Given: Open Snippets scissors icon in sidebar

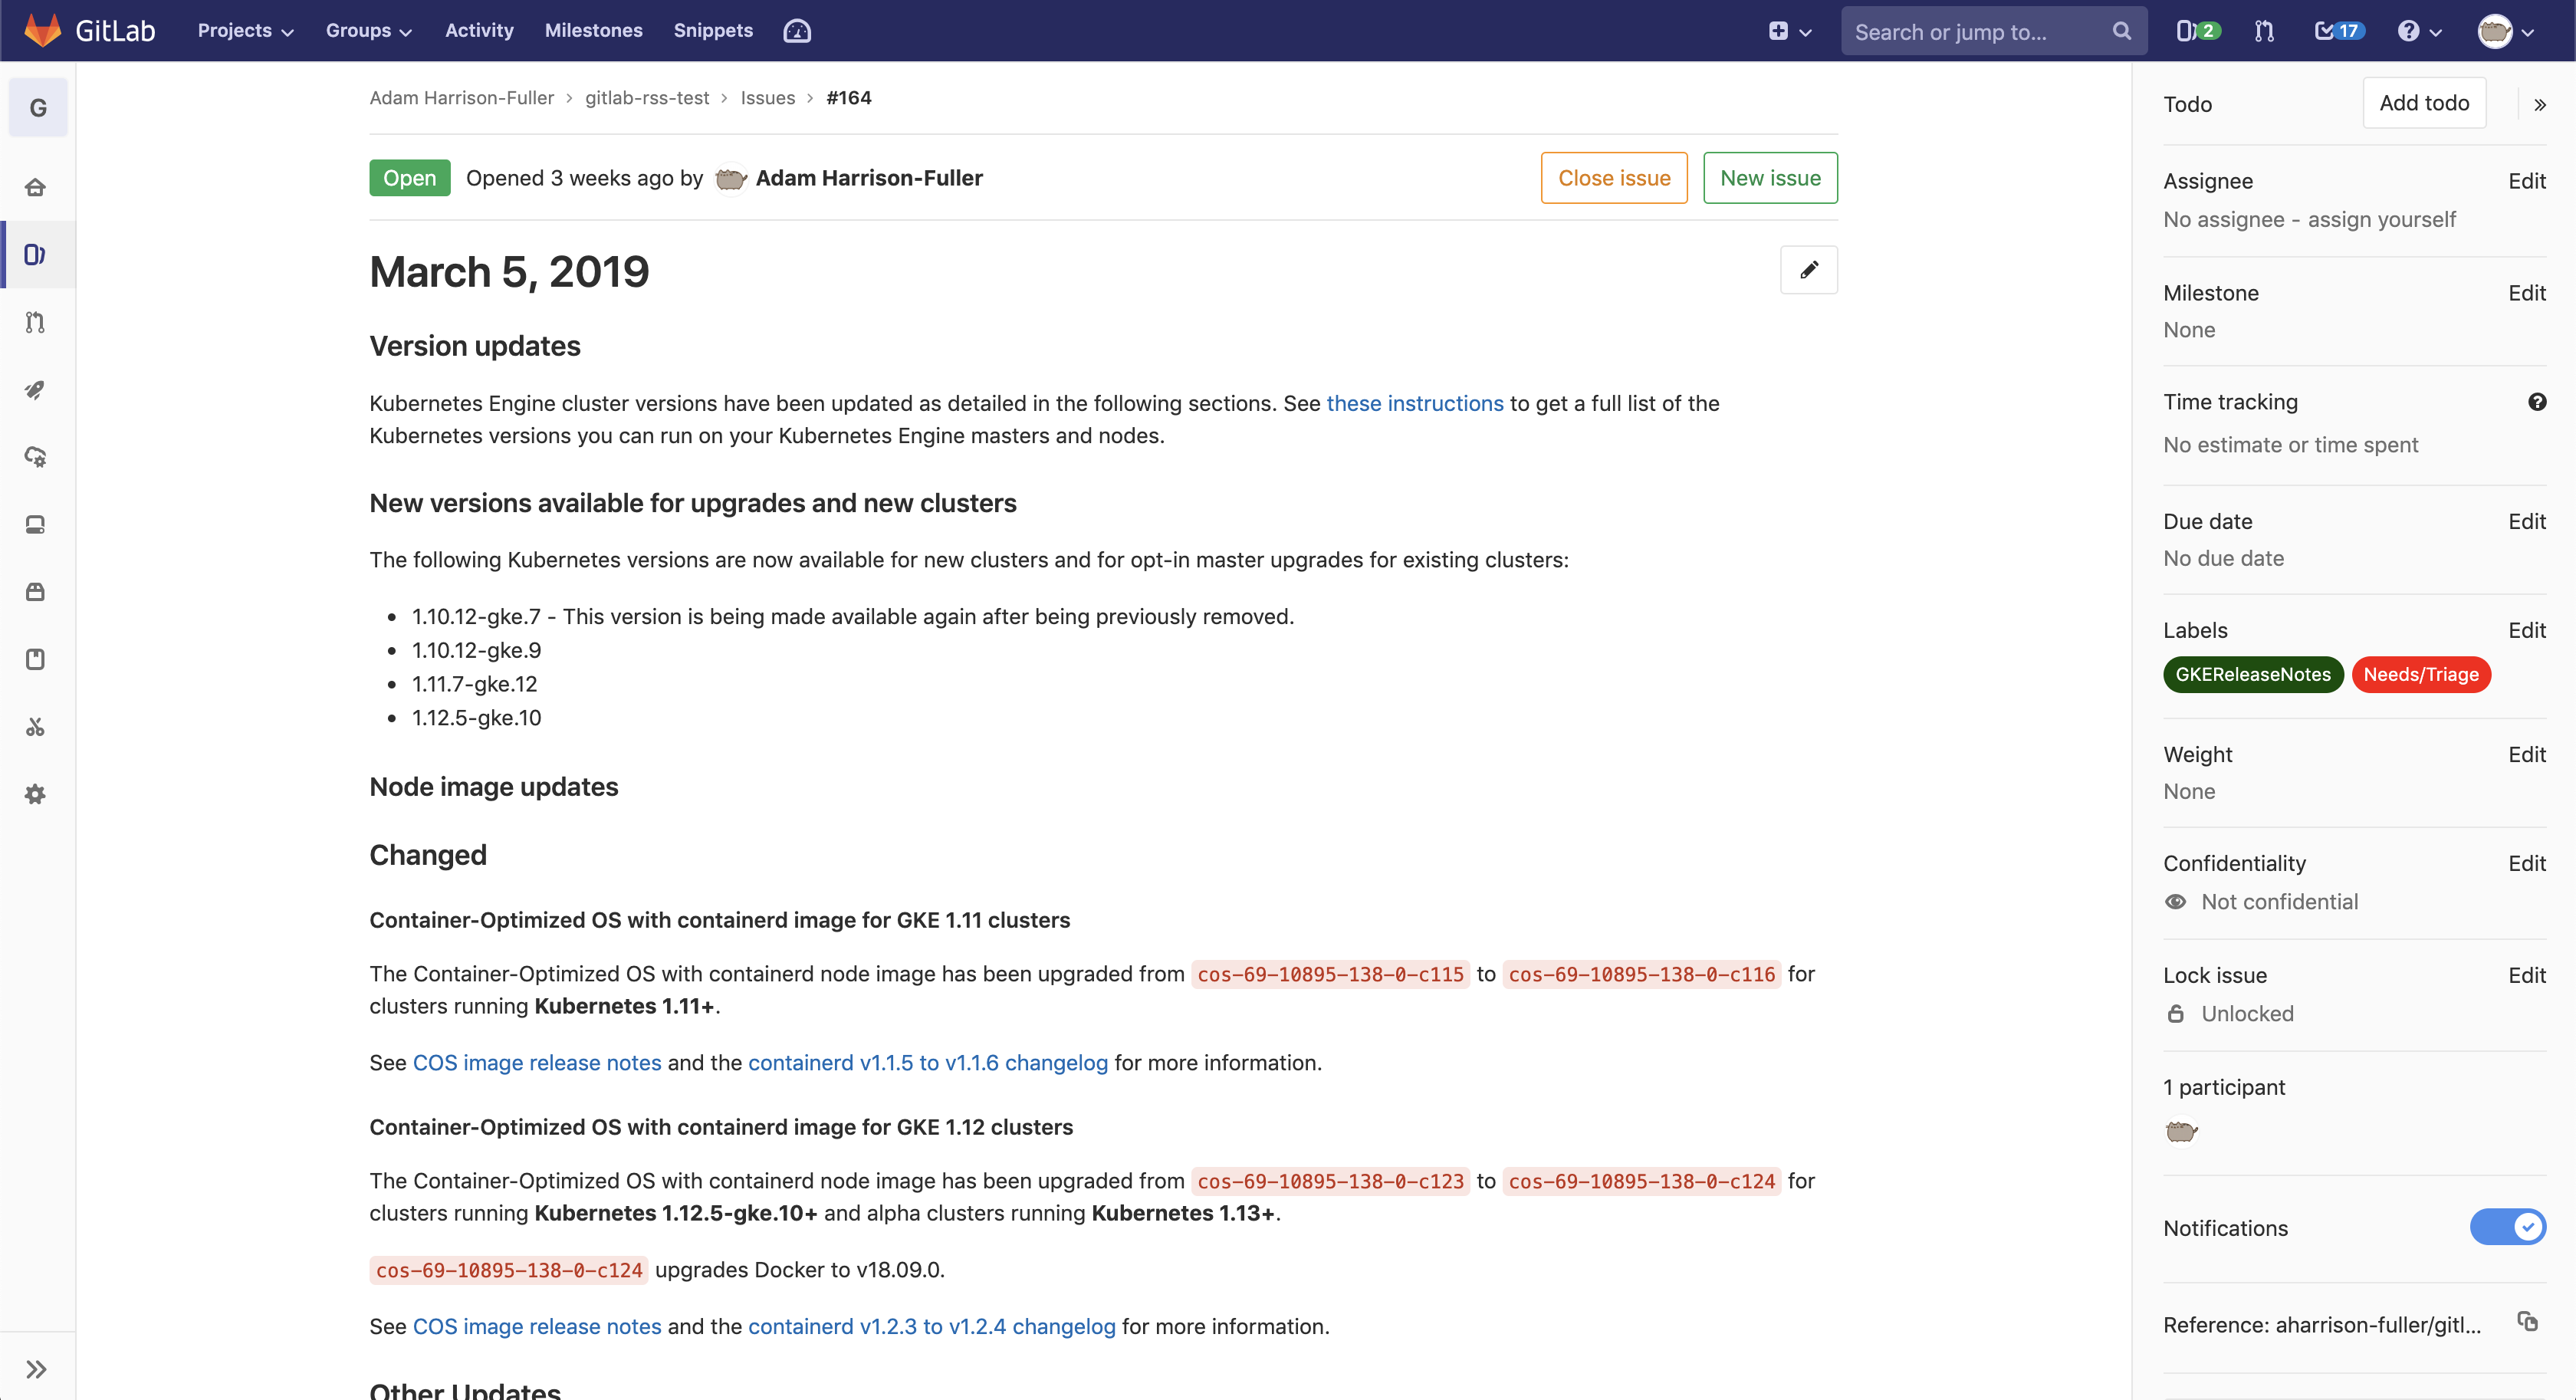Looking at the screenshot, I should (36, 727).
